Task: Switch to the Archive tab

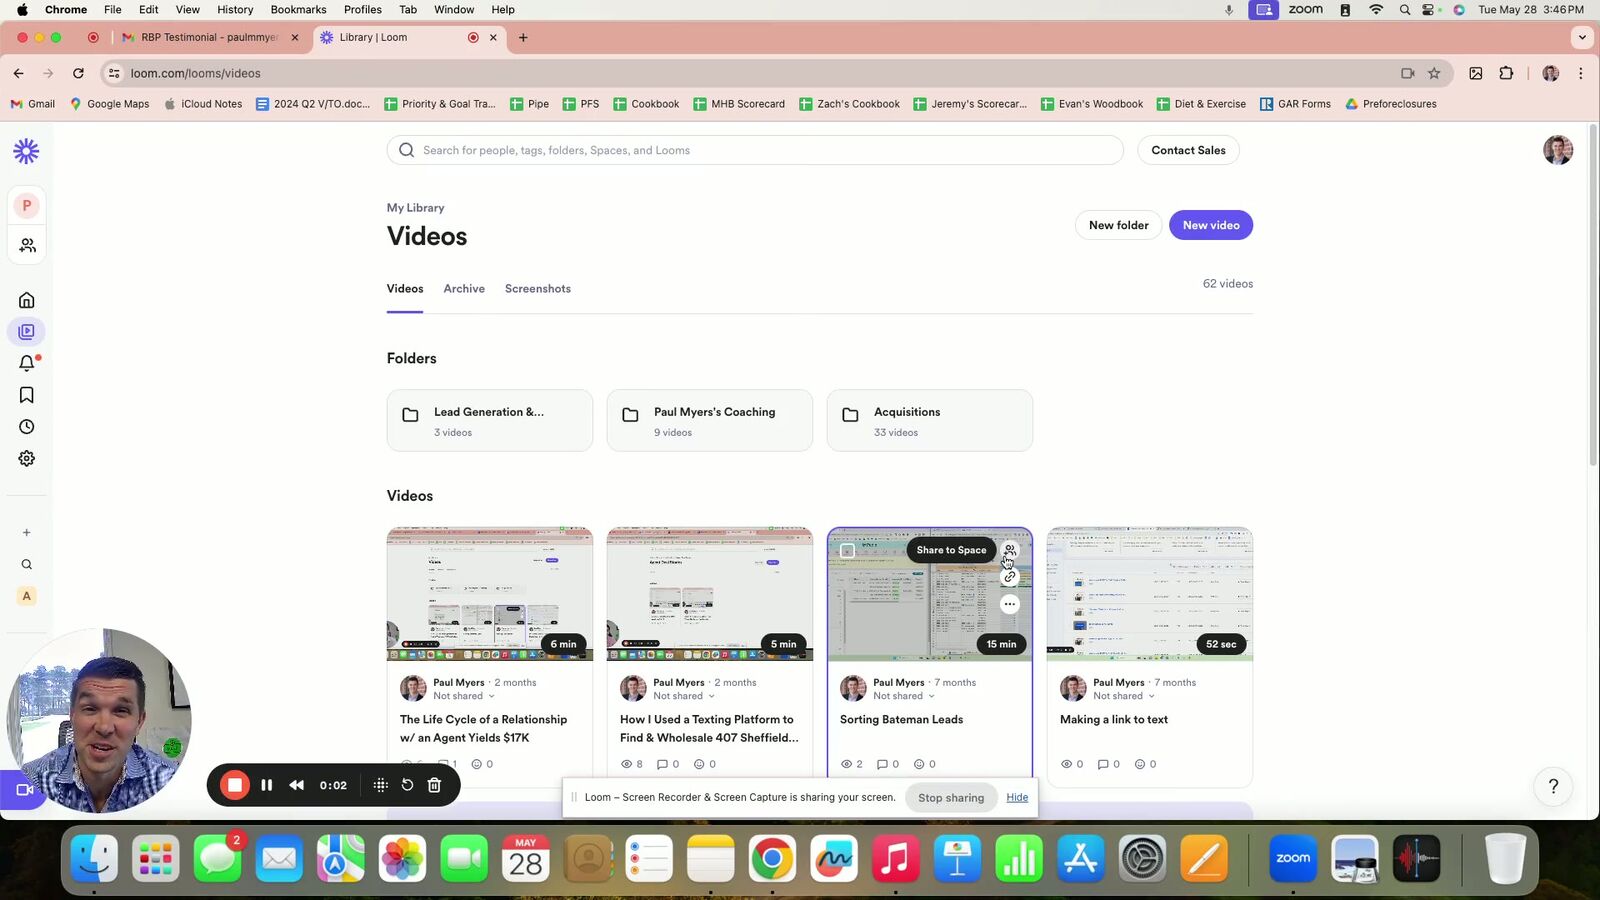Action: (464, 289)
